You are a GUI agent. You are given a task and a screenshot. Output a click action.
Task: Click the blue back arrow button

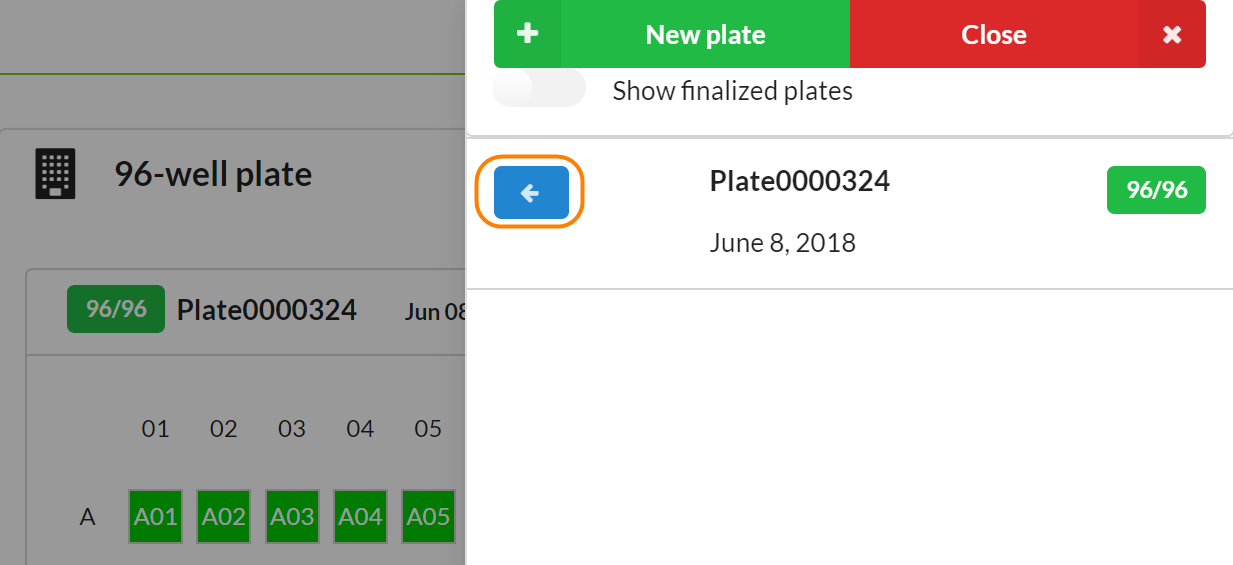point(531,192)
